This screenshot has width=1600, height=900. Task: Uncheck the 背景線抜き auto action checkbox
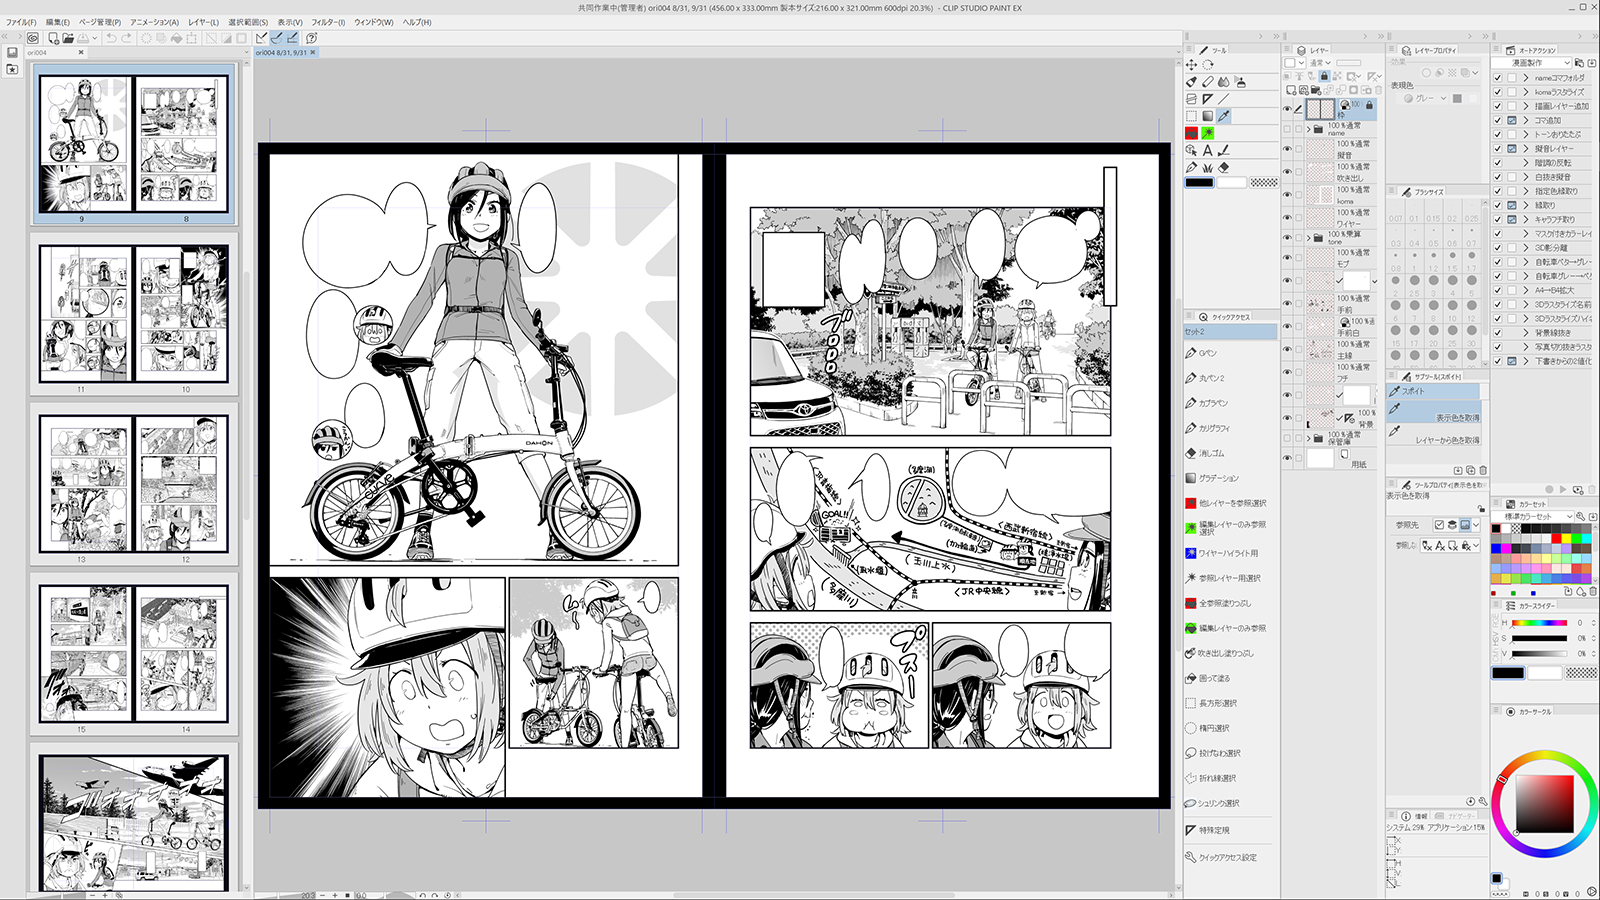[x=1498, y=333]
